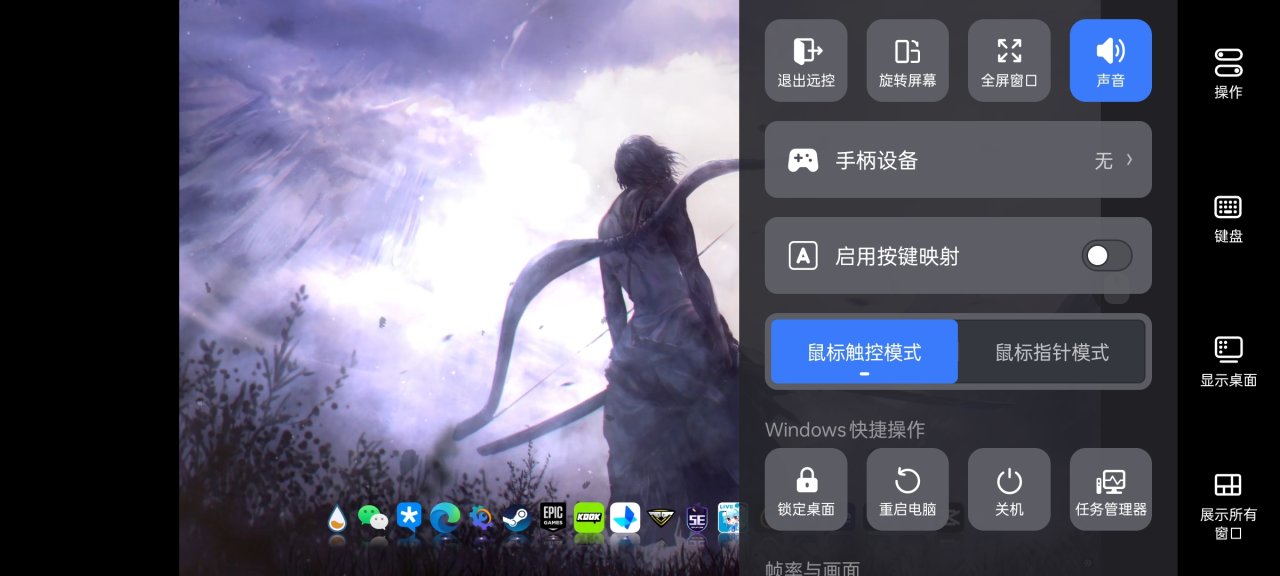Tap the 全屏窗口 fullscreen window button
The width and height of the screenshot is (1280, 576).
1009,60
